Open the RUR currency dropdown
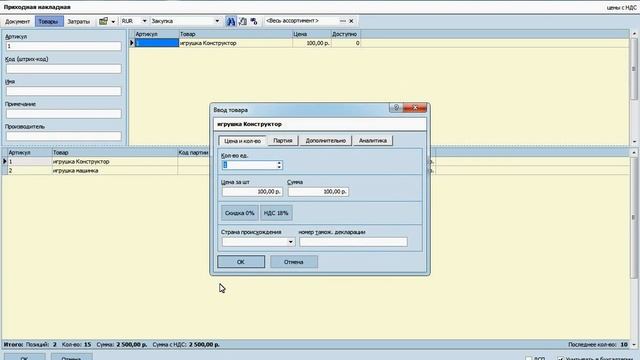Viewport: 640px width, 360px height. coord(144,21)
